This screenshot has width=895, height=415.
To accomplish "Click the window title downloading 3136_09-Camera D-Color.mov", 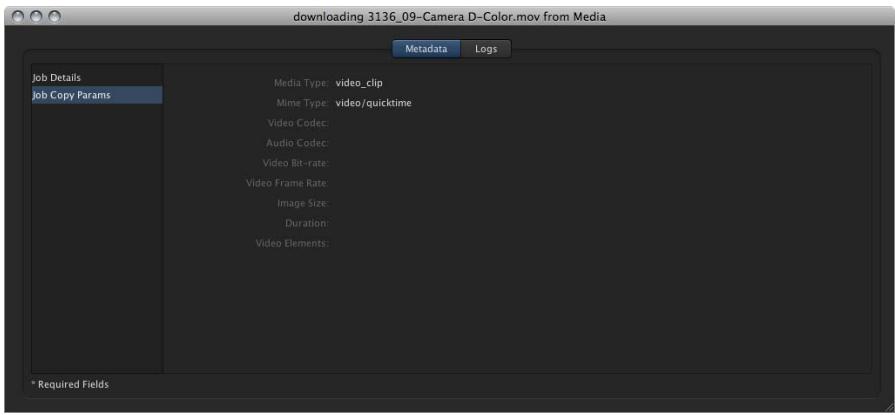I will point(449,17).
